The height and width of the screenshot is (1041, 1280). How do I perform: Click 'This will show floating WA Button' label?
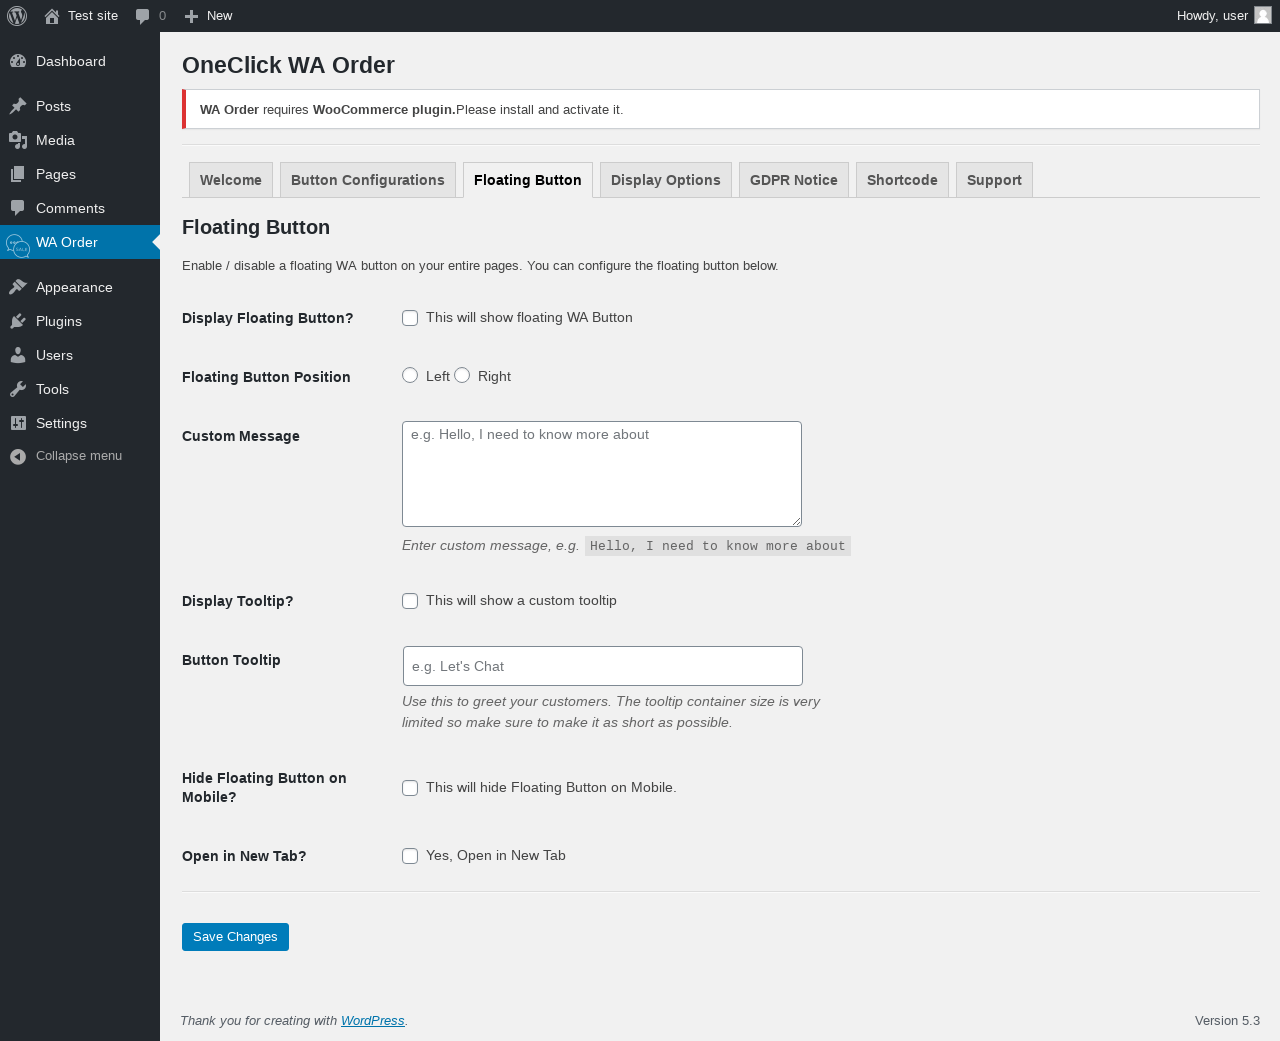click(529, 317)
